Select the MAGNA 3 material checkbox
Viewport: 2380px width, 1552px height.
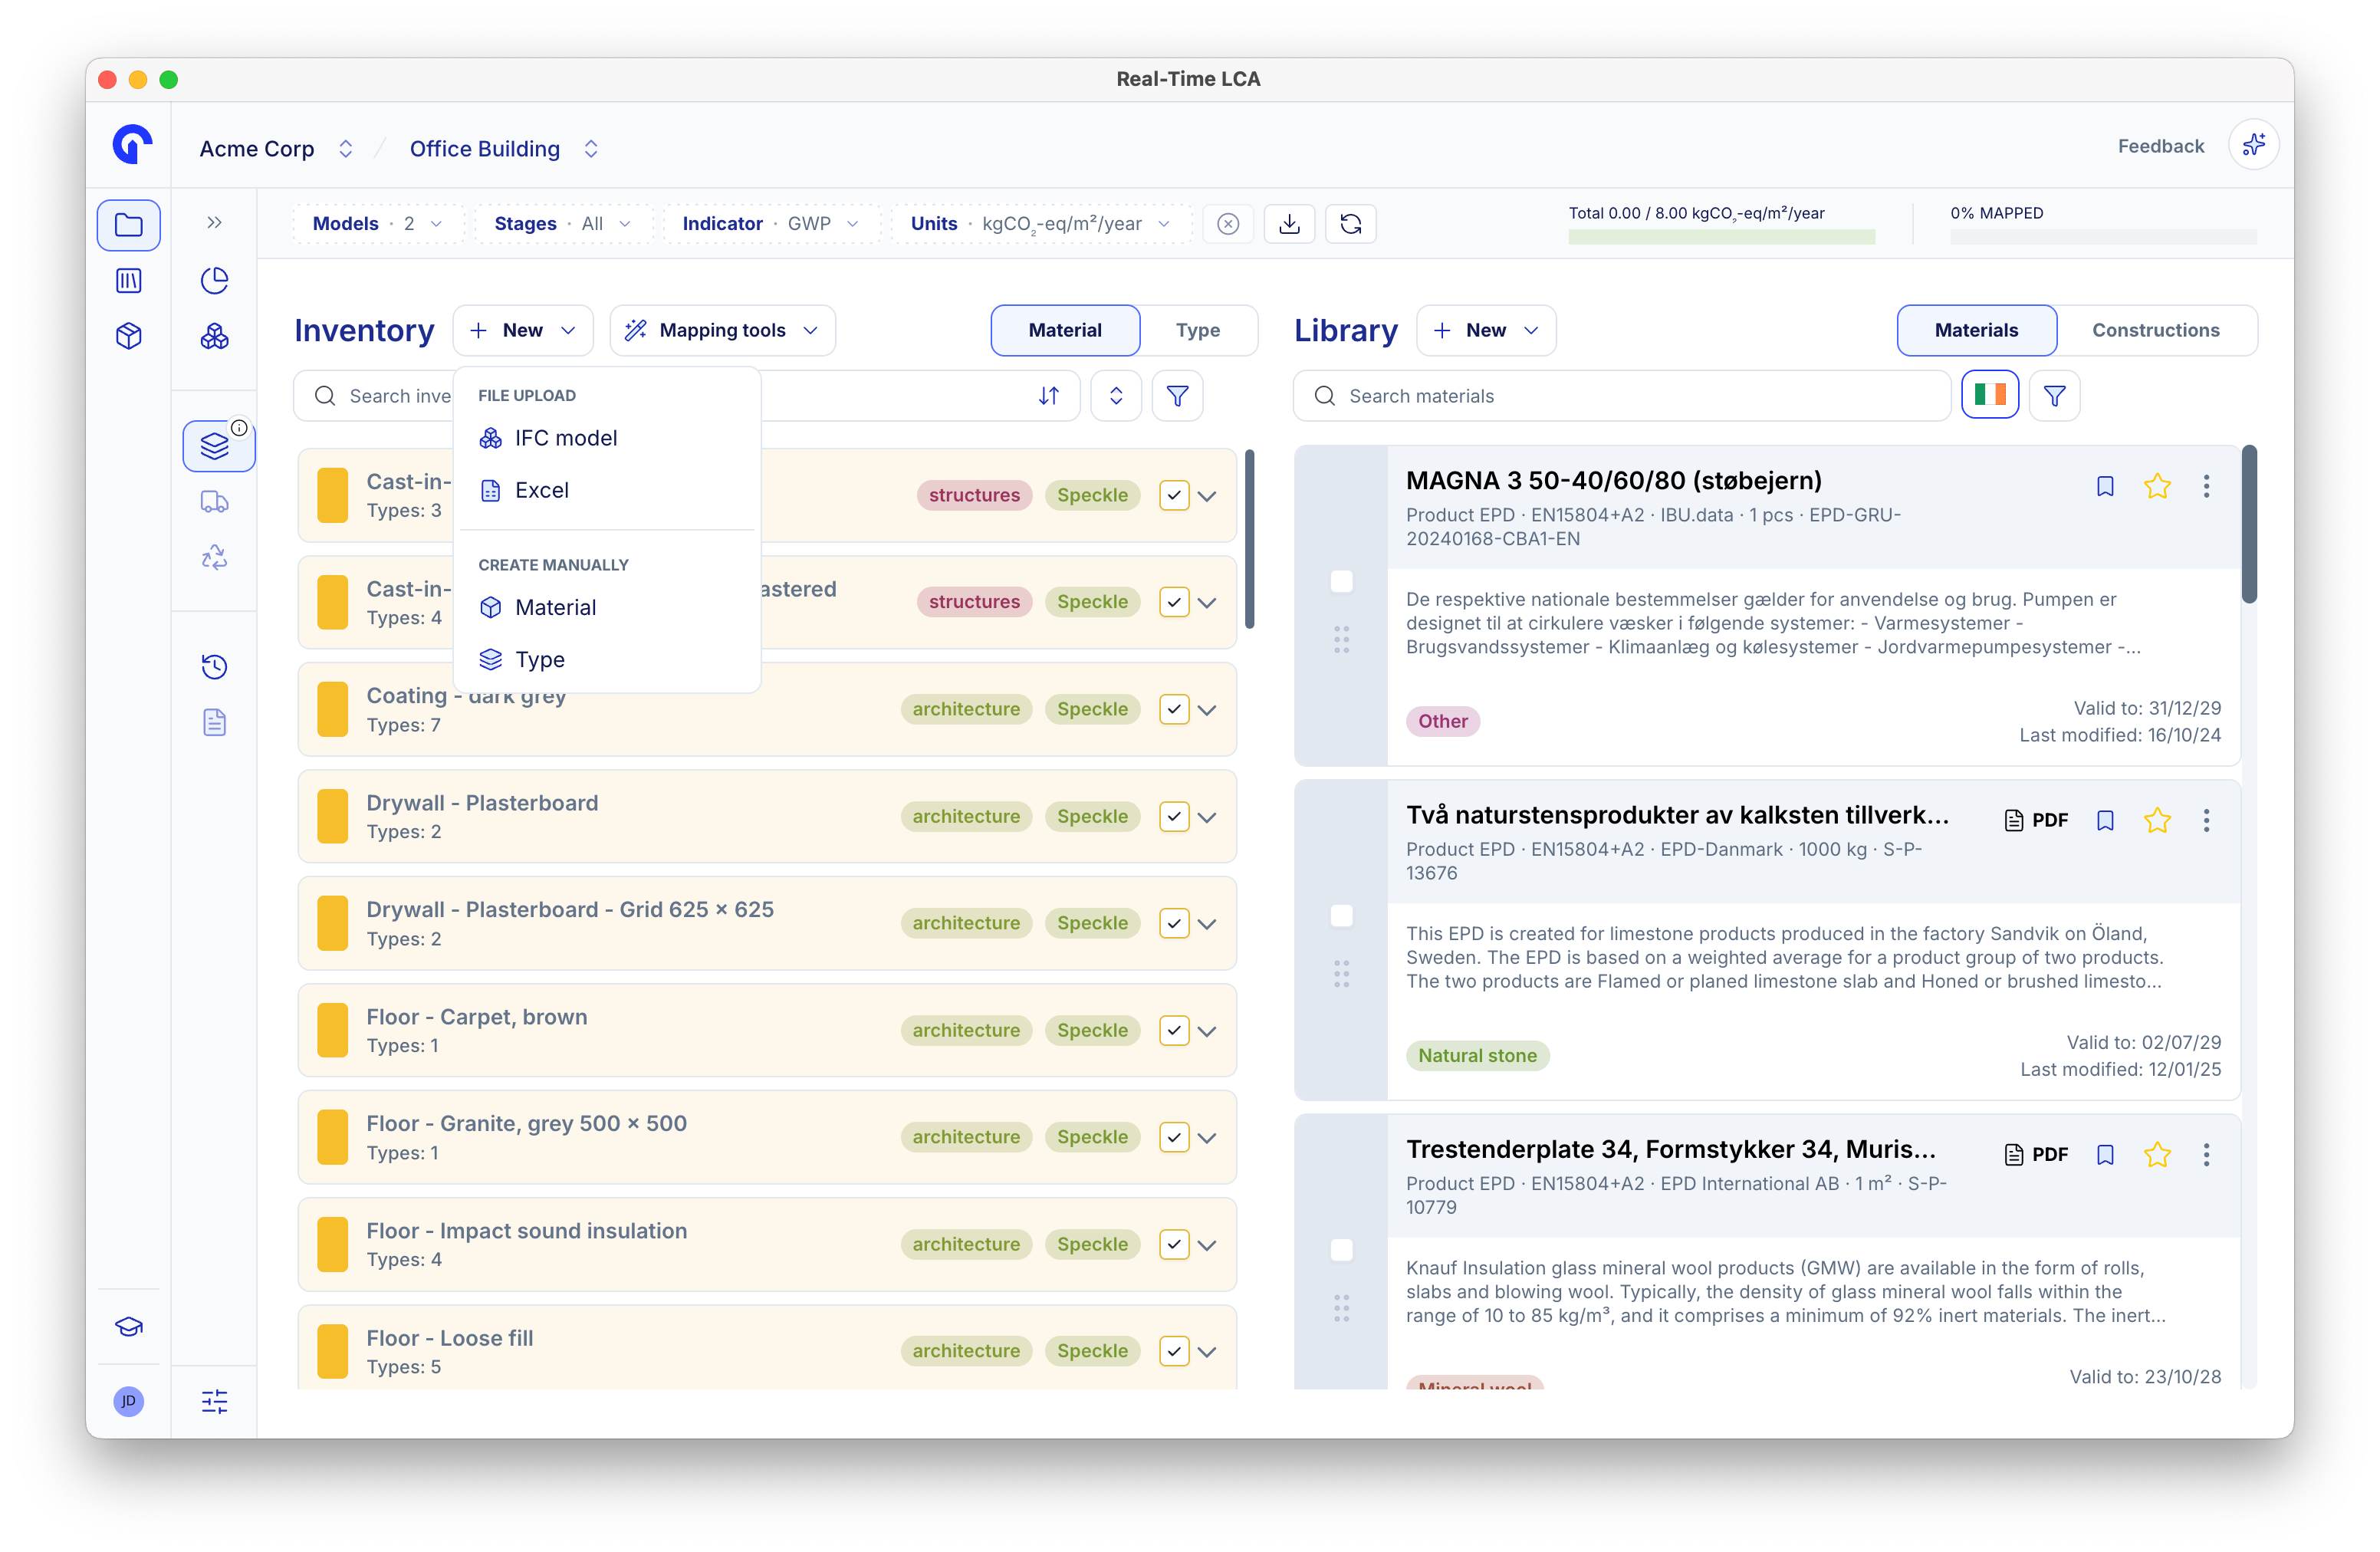pyautogui.click(x=1341, y=581)
